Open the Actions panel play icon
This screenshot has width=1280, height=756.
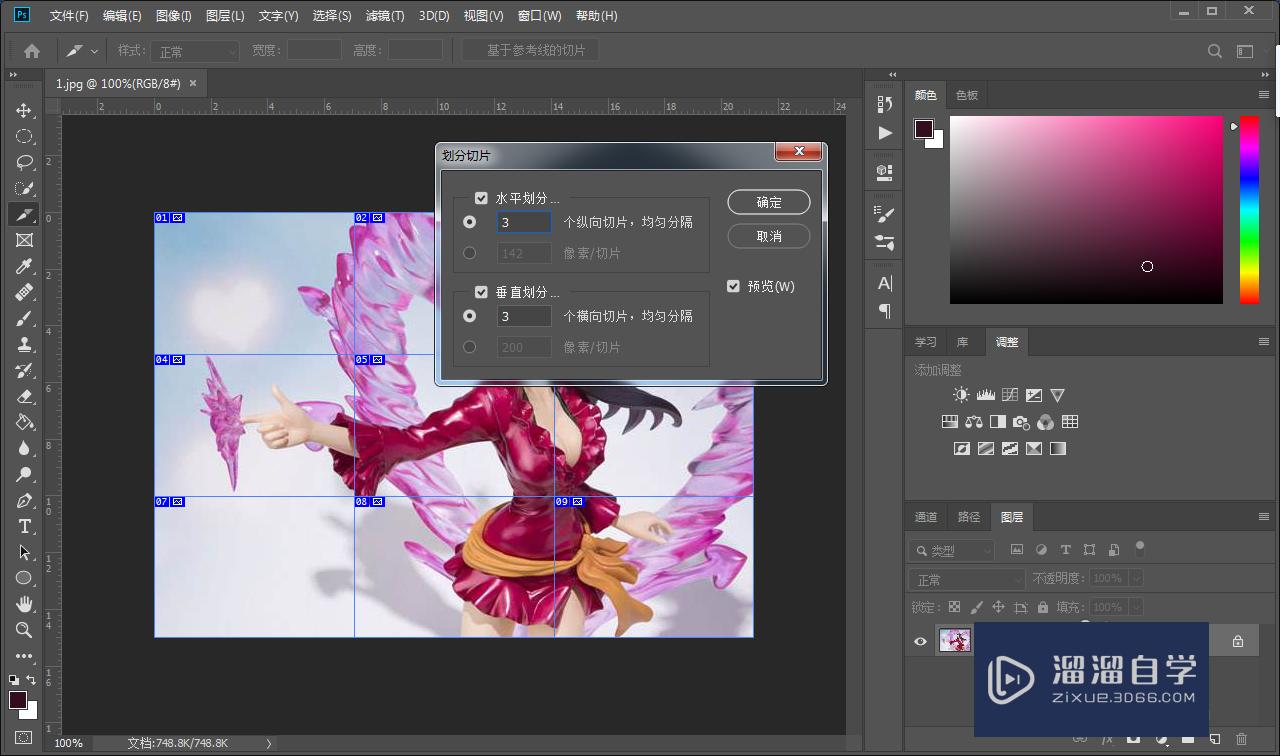(884, 133)
